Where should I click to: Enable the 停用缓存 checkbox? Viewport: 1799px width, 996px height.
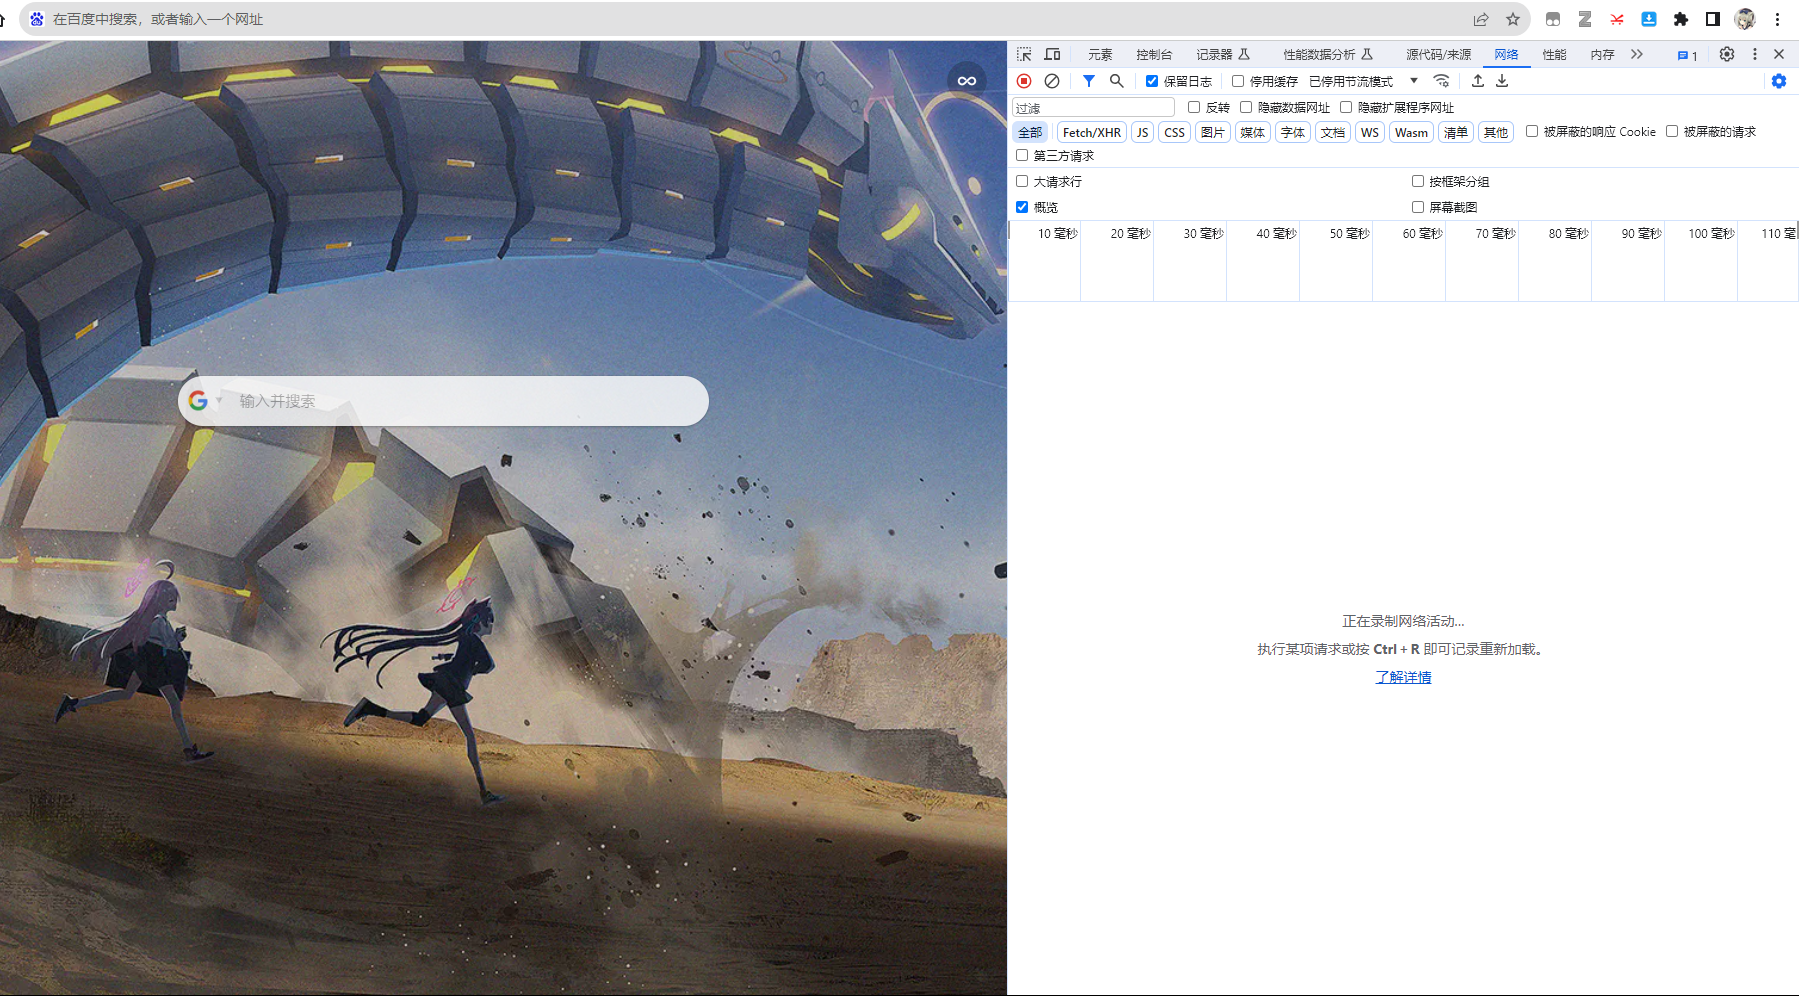point(1238,81)
